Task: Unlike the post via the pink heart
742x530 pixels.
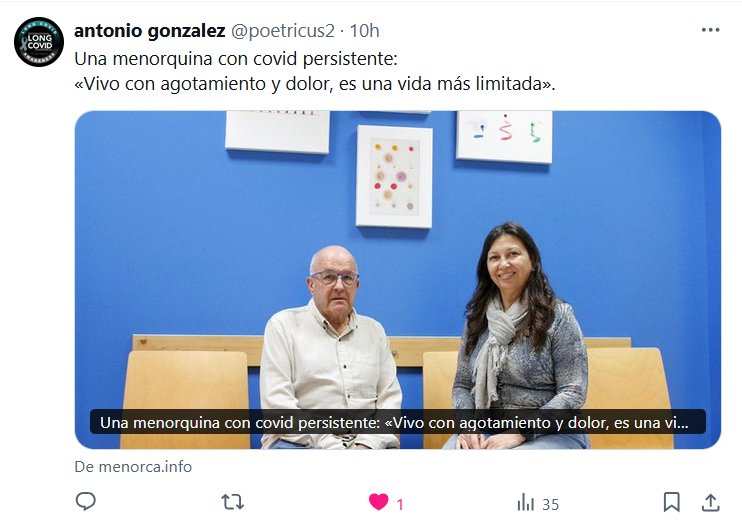Action: 379,502
